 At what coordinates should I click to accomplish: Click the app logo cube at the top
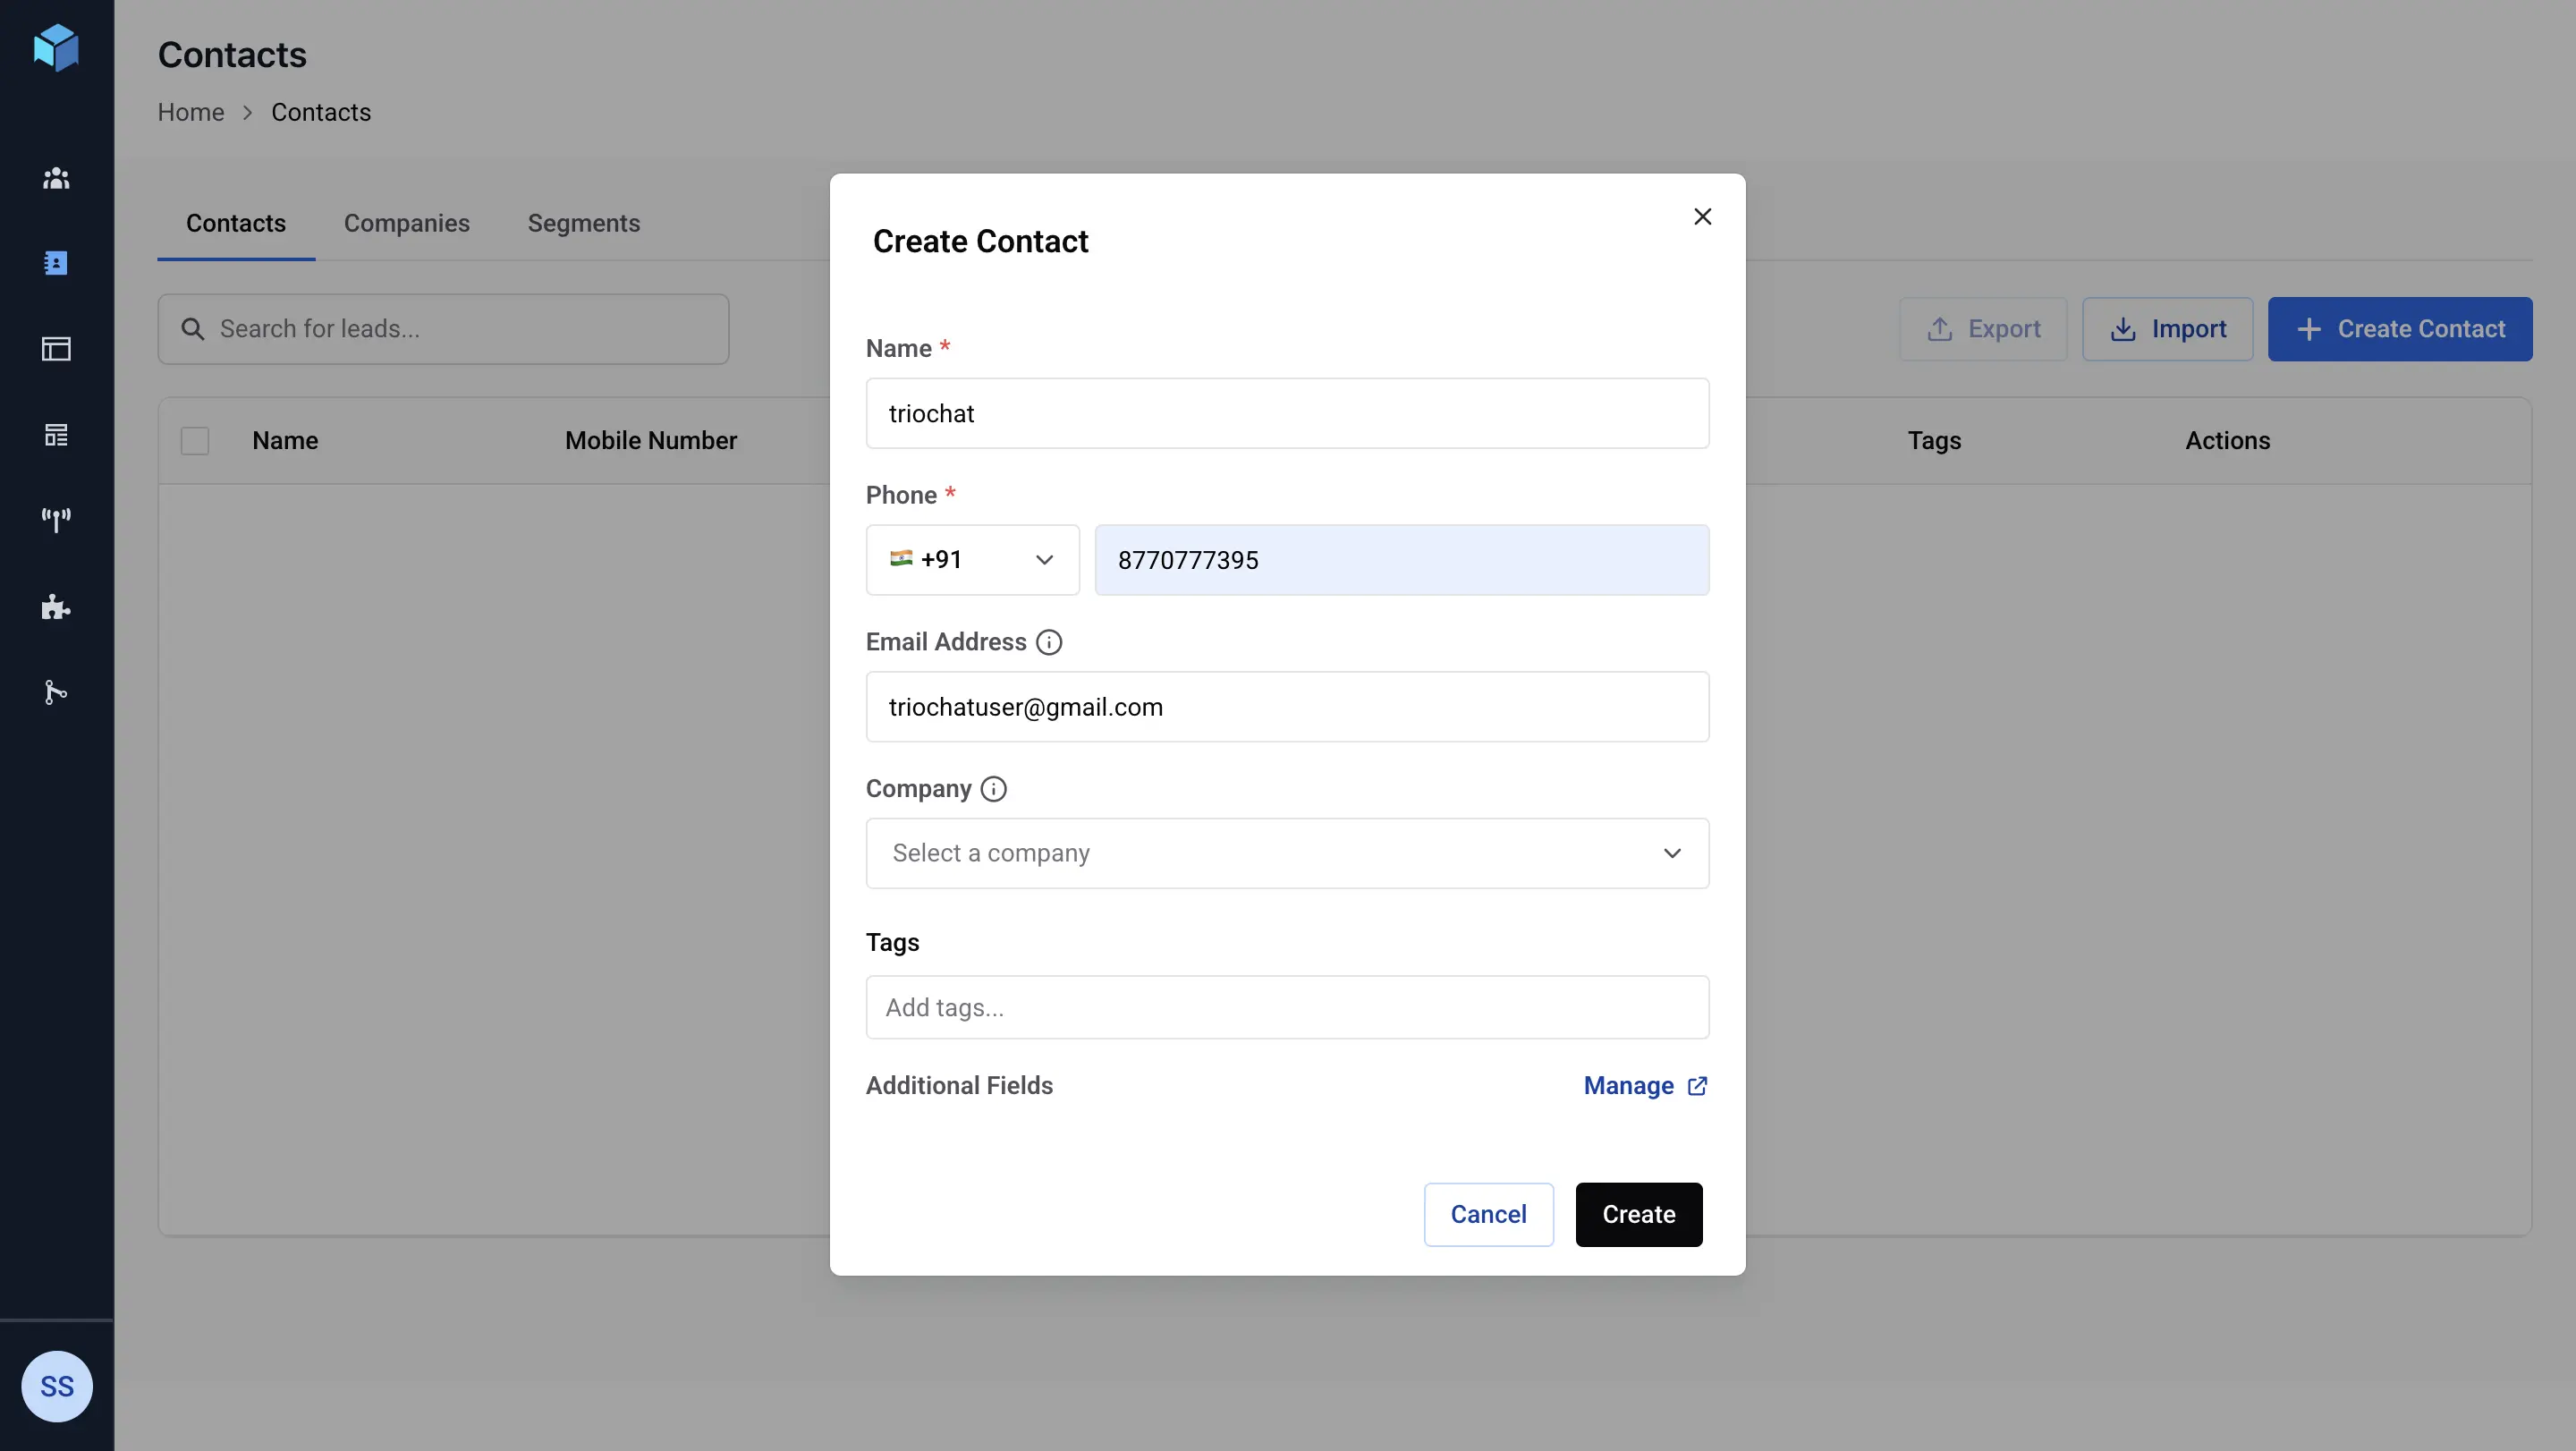coord(56,47)
